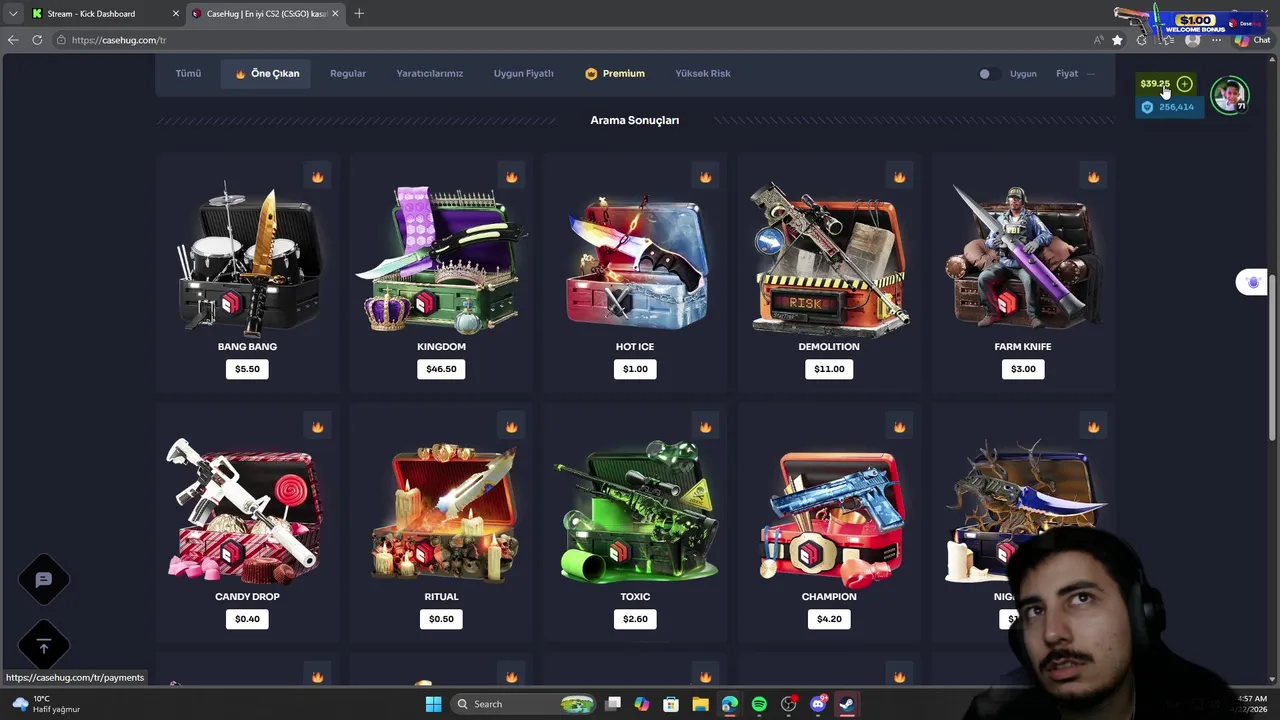Click the $39.25 wallet balance
1280x720 pixels.
coord(1155,84)
